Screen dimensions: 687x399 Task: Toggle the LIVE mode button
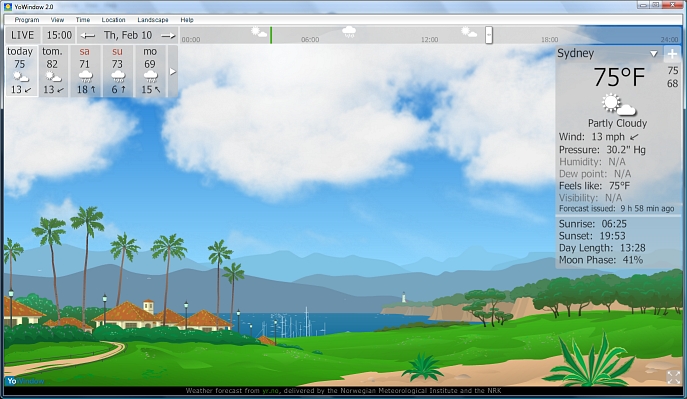22,35
